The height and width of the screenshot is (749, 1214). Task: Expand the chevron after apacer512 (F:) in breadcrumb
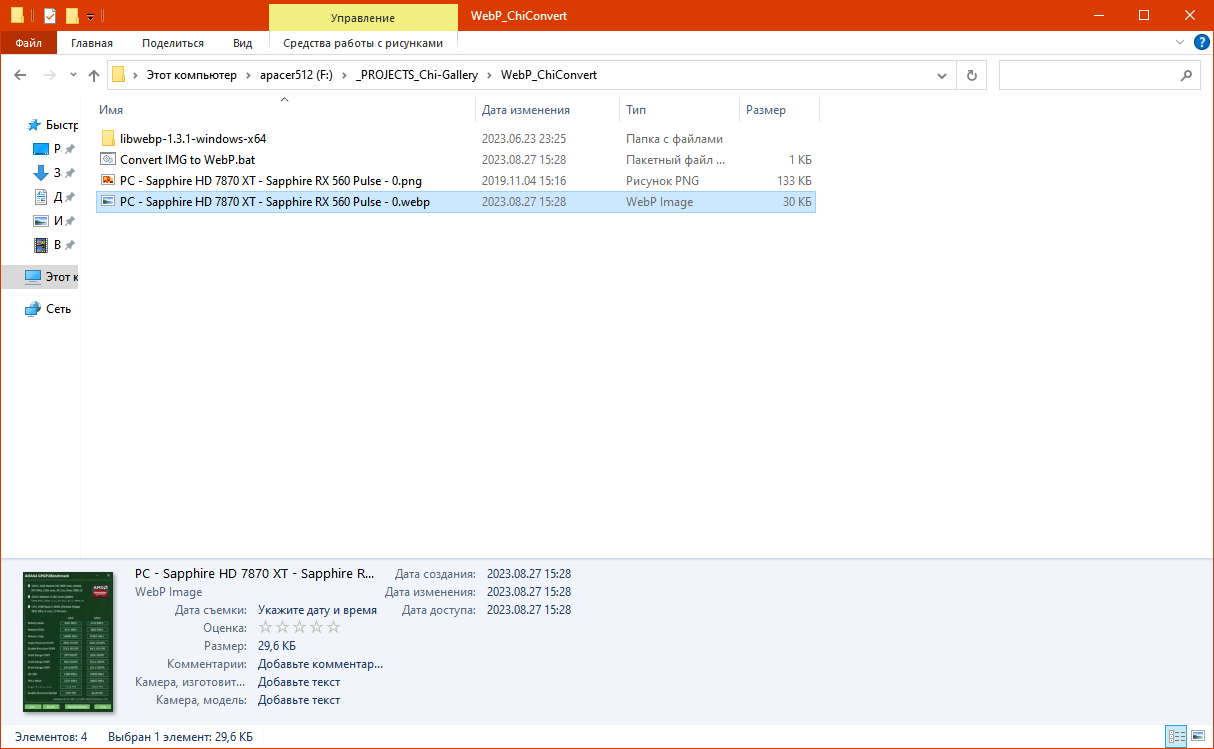click(344, 75)
